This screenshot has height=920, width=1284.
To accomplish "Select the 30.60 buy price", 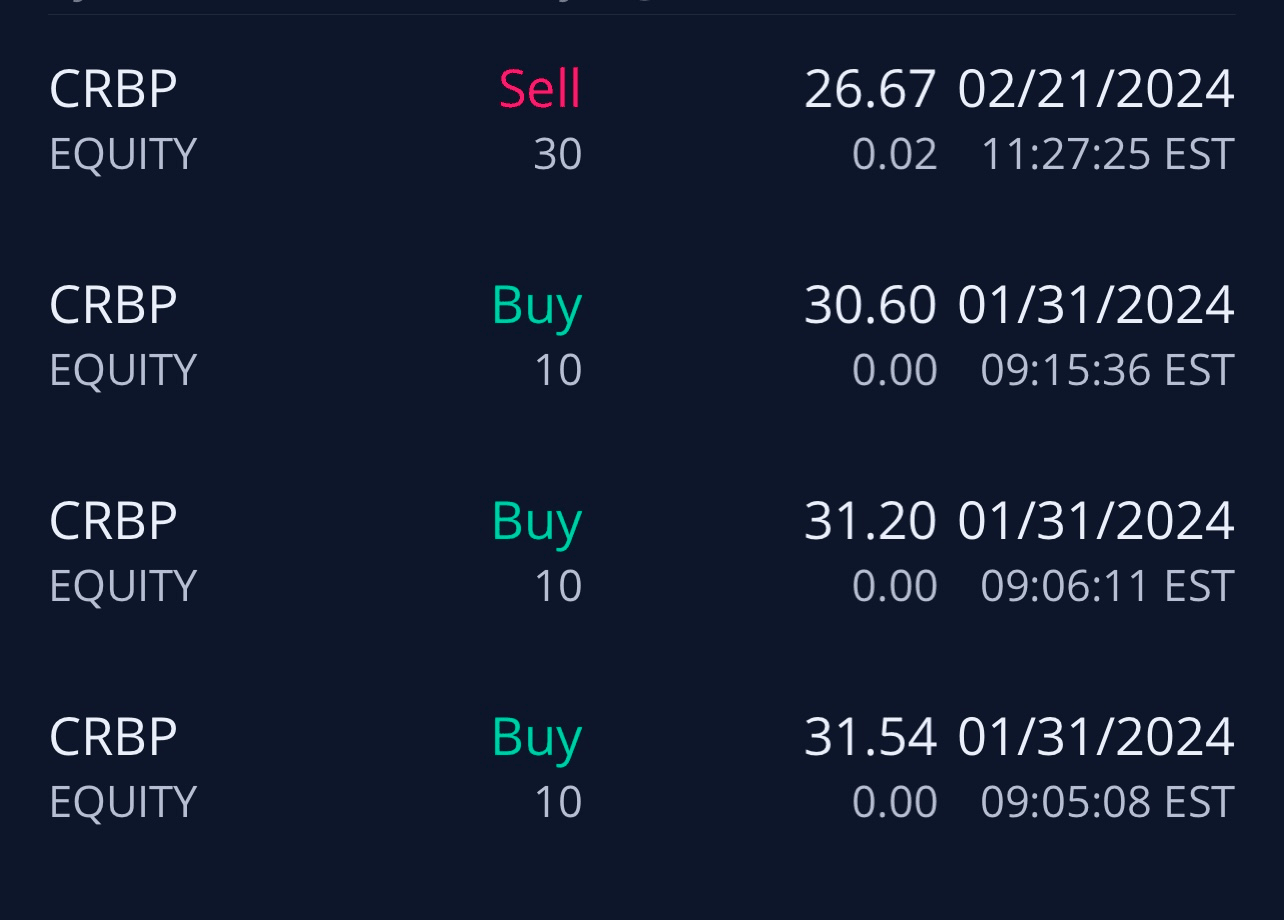I will (x=870, y=305).
